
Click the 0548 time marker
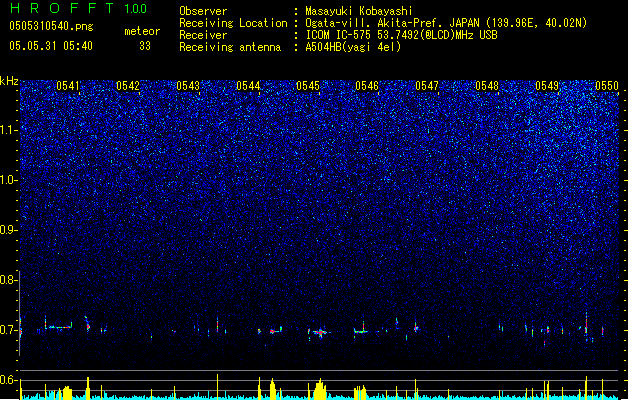pos(487,86)
